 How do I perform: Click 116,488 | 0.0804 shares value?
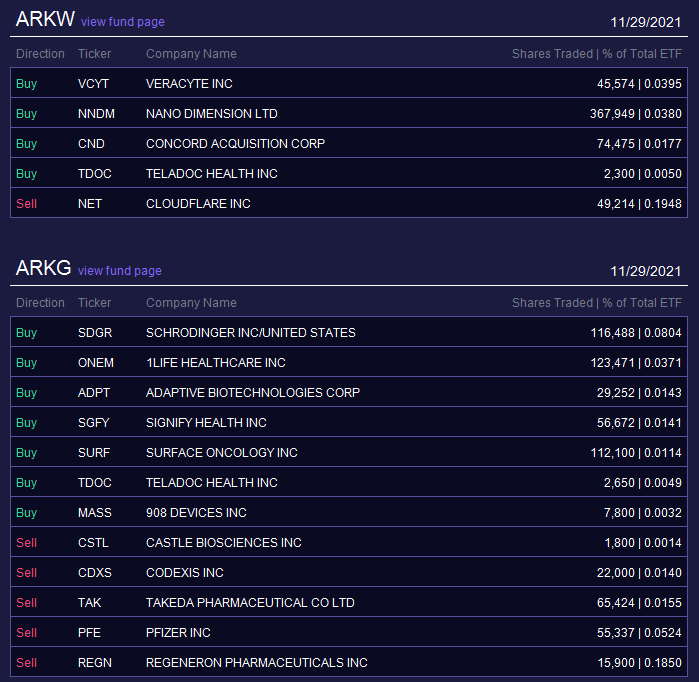pos(636,333)
